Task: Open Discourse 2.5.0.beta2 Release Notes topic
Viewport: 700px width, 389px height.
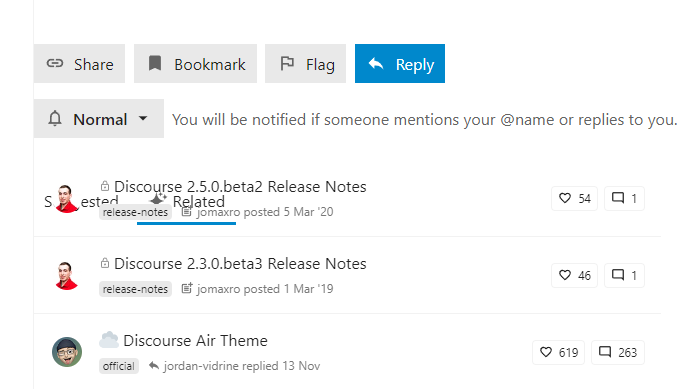Action: (240, 187)
